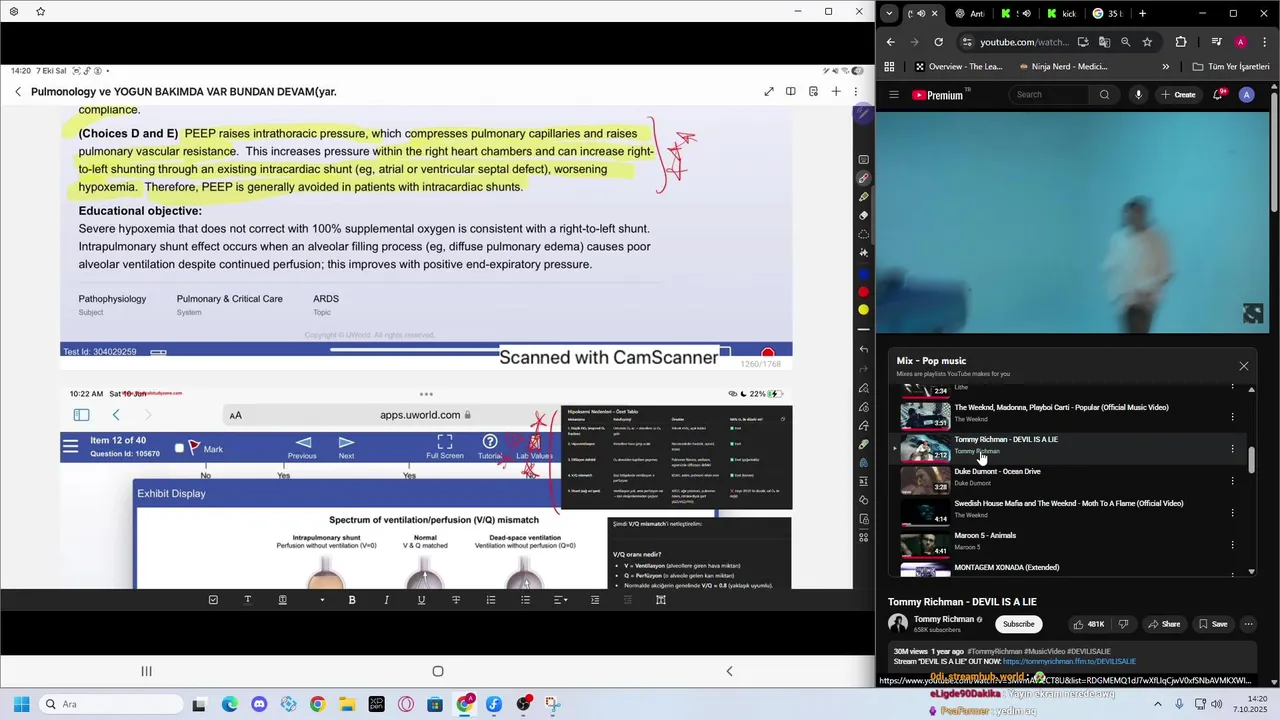Toggle underline formatting in notes toolbar
The image size is (1280, 720).
pyautogui.click(x=421, y=600)
